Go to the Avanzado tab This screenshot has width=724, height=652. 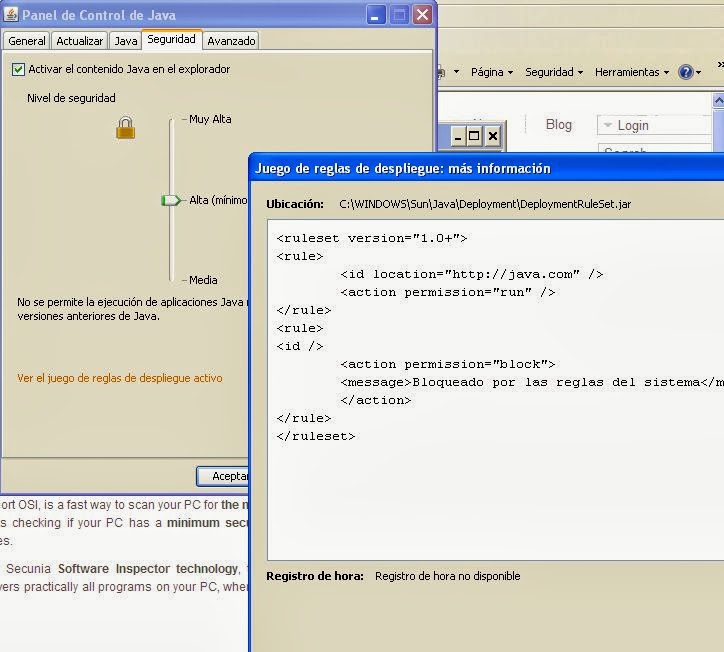pos(231,41)
